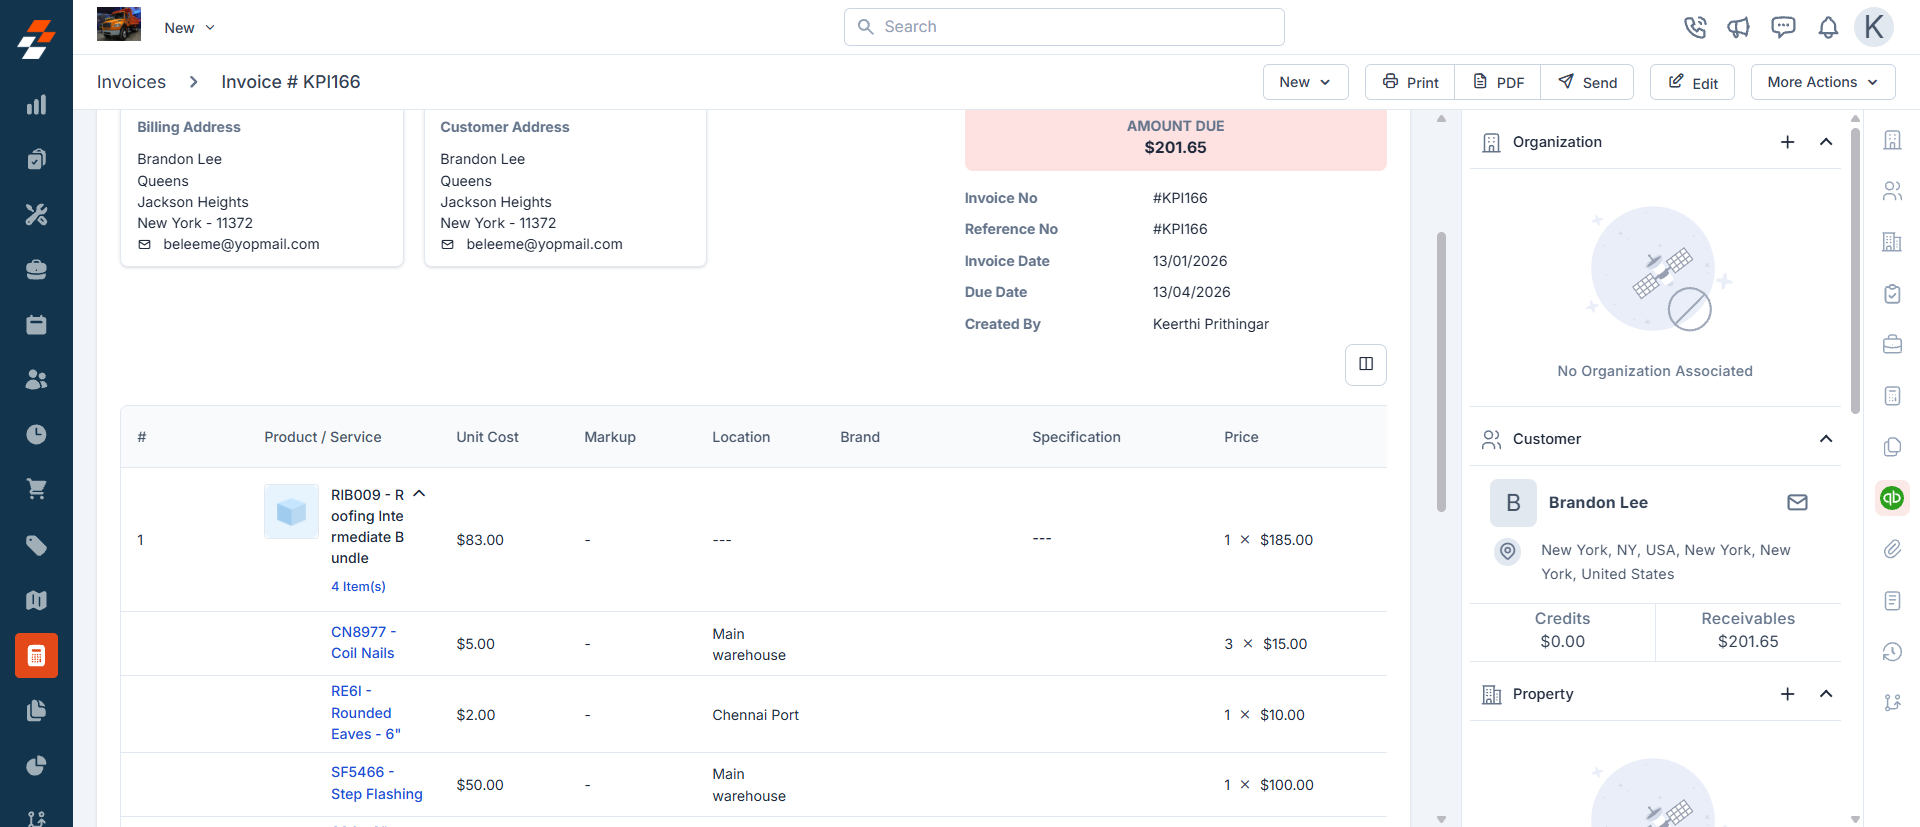
Task: Open the More Actions dropdown
Action: (x=1822, y=82)
